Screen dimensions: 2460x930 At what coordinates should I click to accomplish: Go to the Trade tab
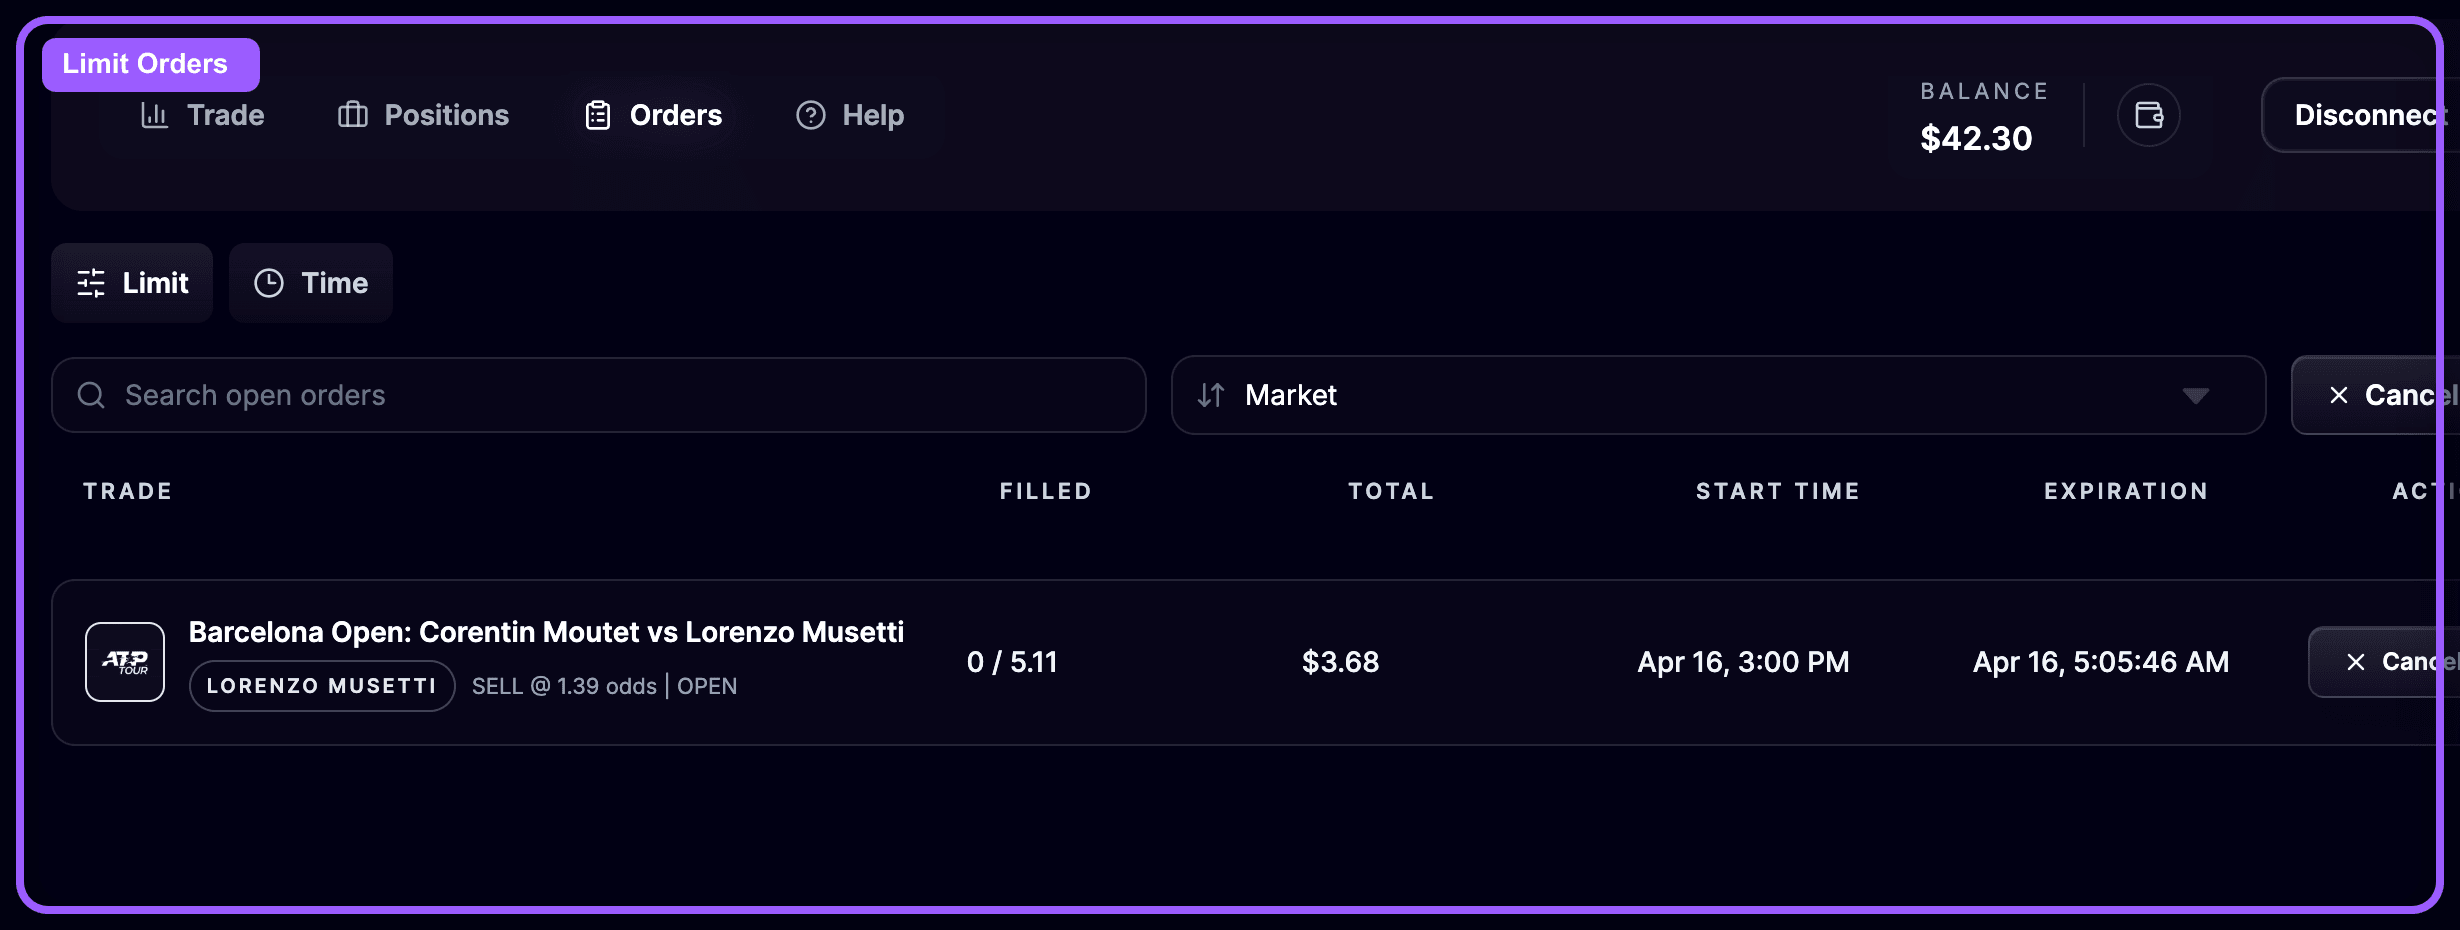(x=200, y=115)
